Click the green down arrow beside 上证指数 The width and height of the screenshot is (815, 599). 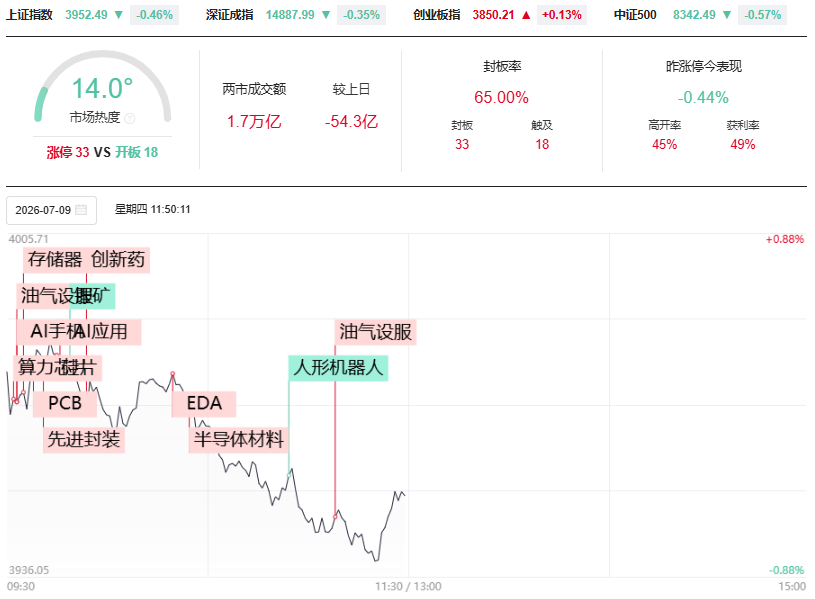click(x=119, y=15)
